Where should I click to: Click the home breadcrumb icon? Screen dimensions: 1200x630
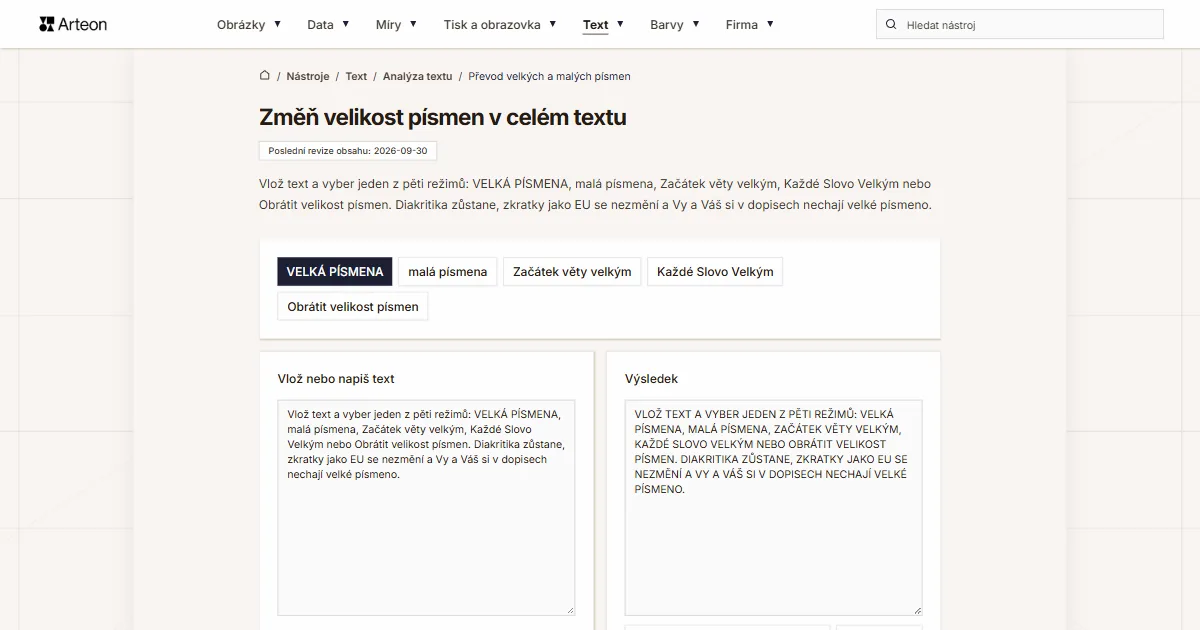coord(265,75)
